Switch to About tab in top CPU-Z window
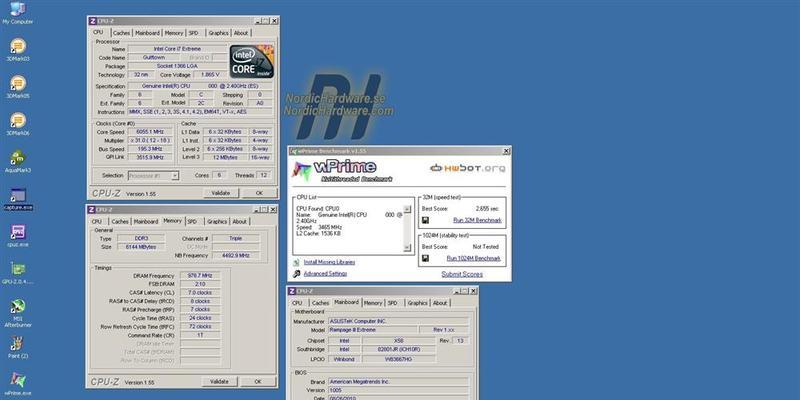The height and width of the screenshot is (400, 800). (x=241, y=33)
